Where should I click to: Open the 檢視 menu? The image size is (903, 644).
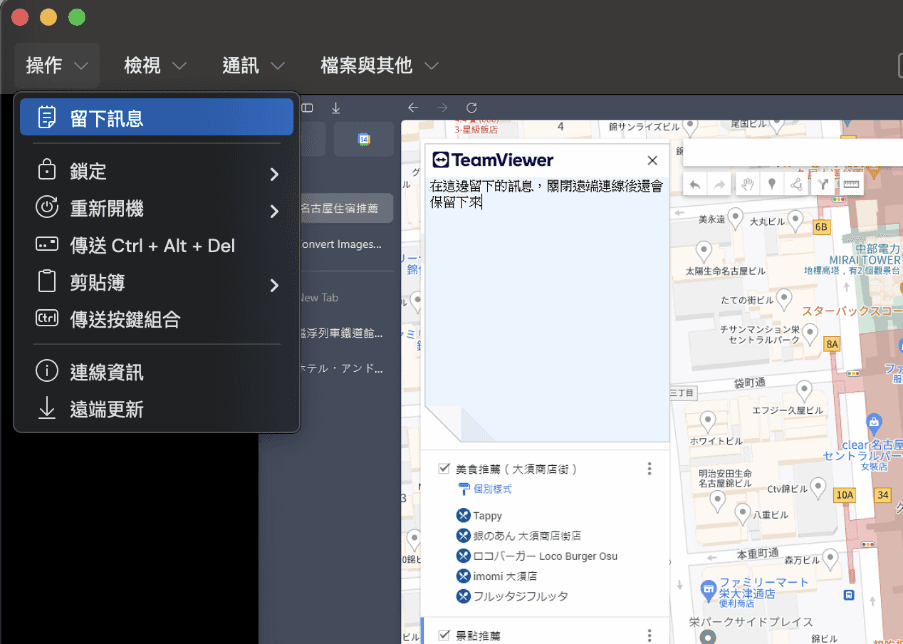[x=155, y=66]
